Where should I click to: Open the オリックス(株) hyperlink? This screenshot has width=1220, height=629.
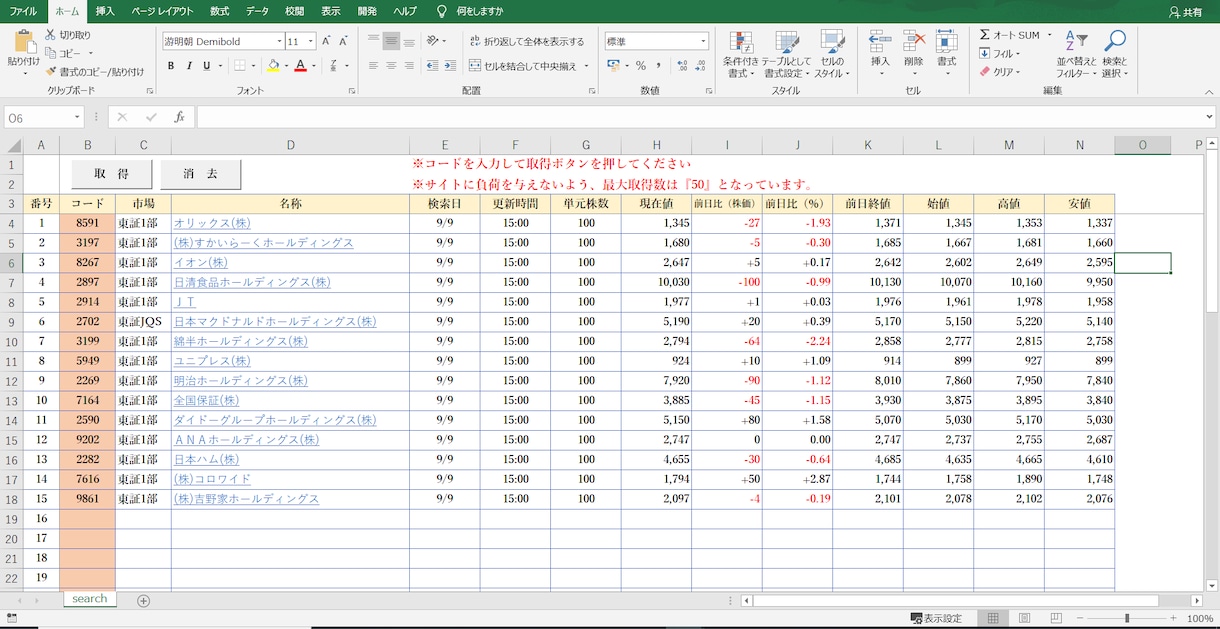tap(212, 223)
